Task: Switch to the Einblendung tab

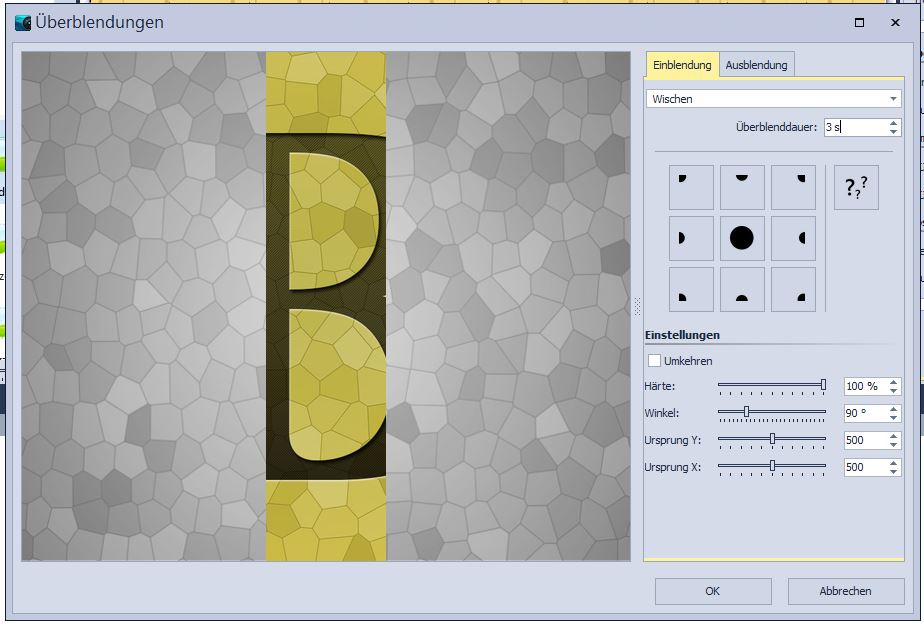Action: (682, 65)
